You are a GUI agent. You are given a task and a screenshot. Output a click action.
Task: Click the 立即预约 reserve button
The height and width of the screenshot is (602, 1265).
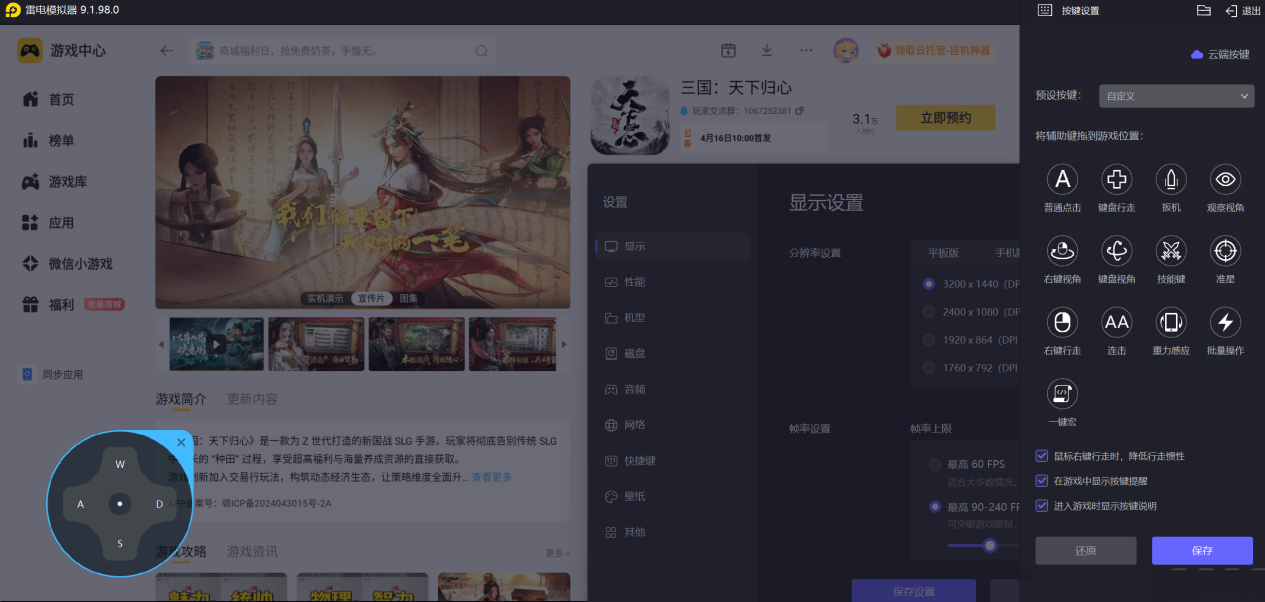click(946, 118)
